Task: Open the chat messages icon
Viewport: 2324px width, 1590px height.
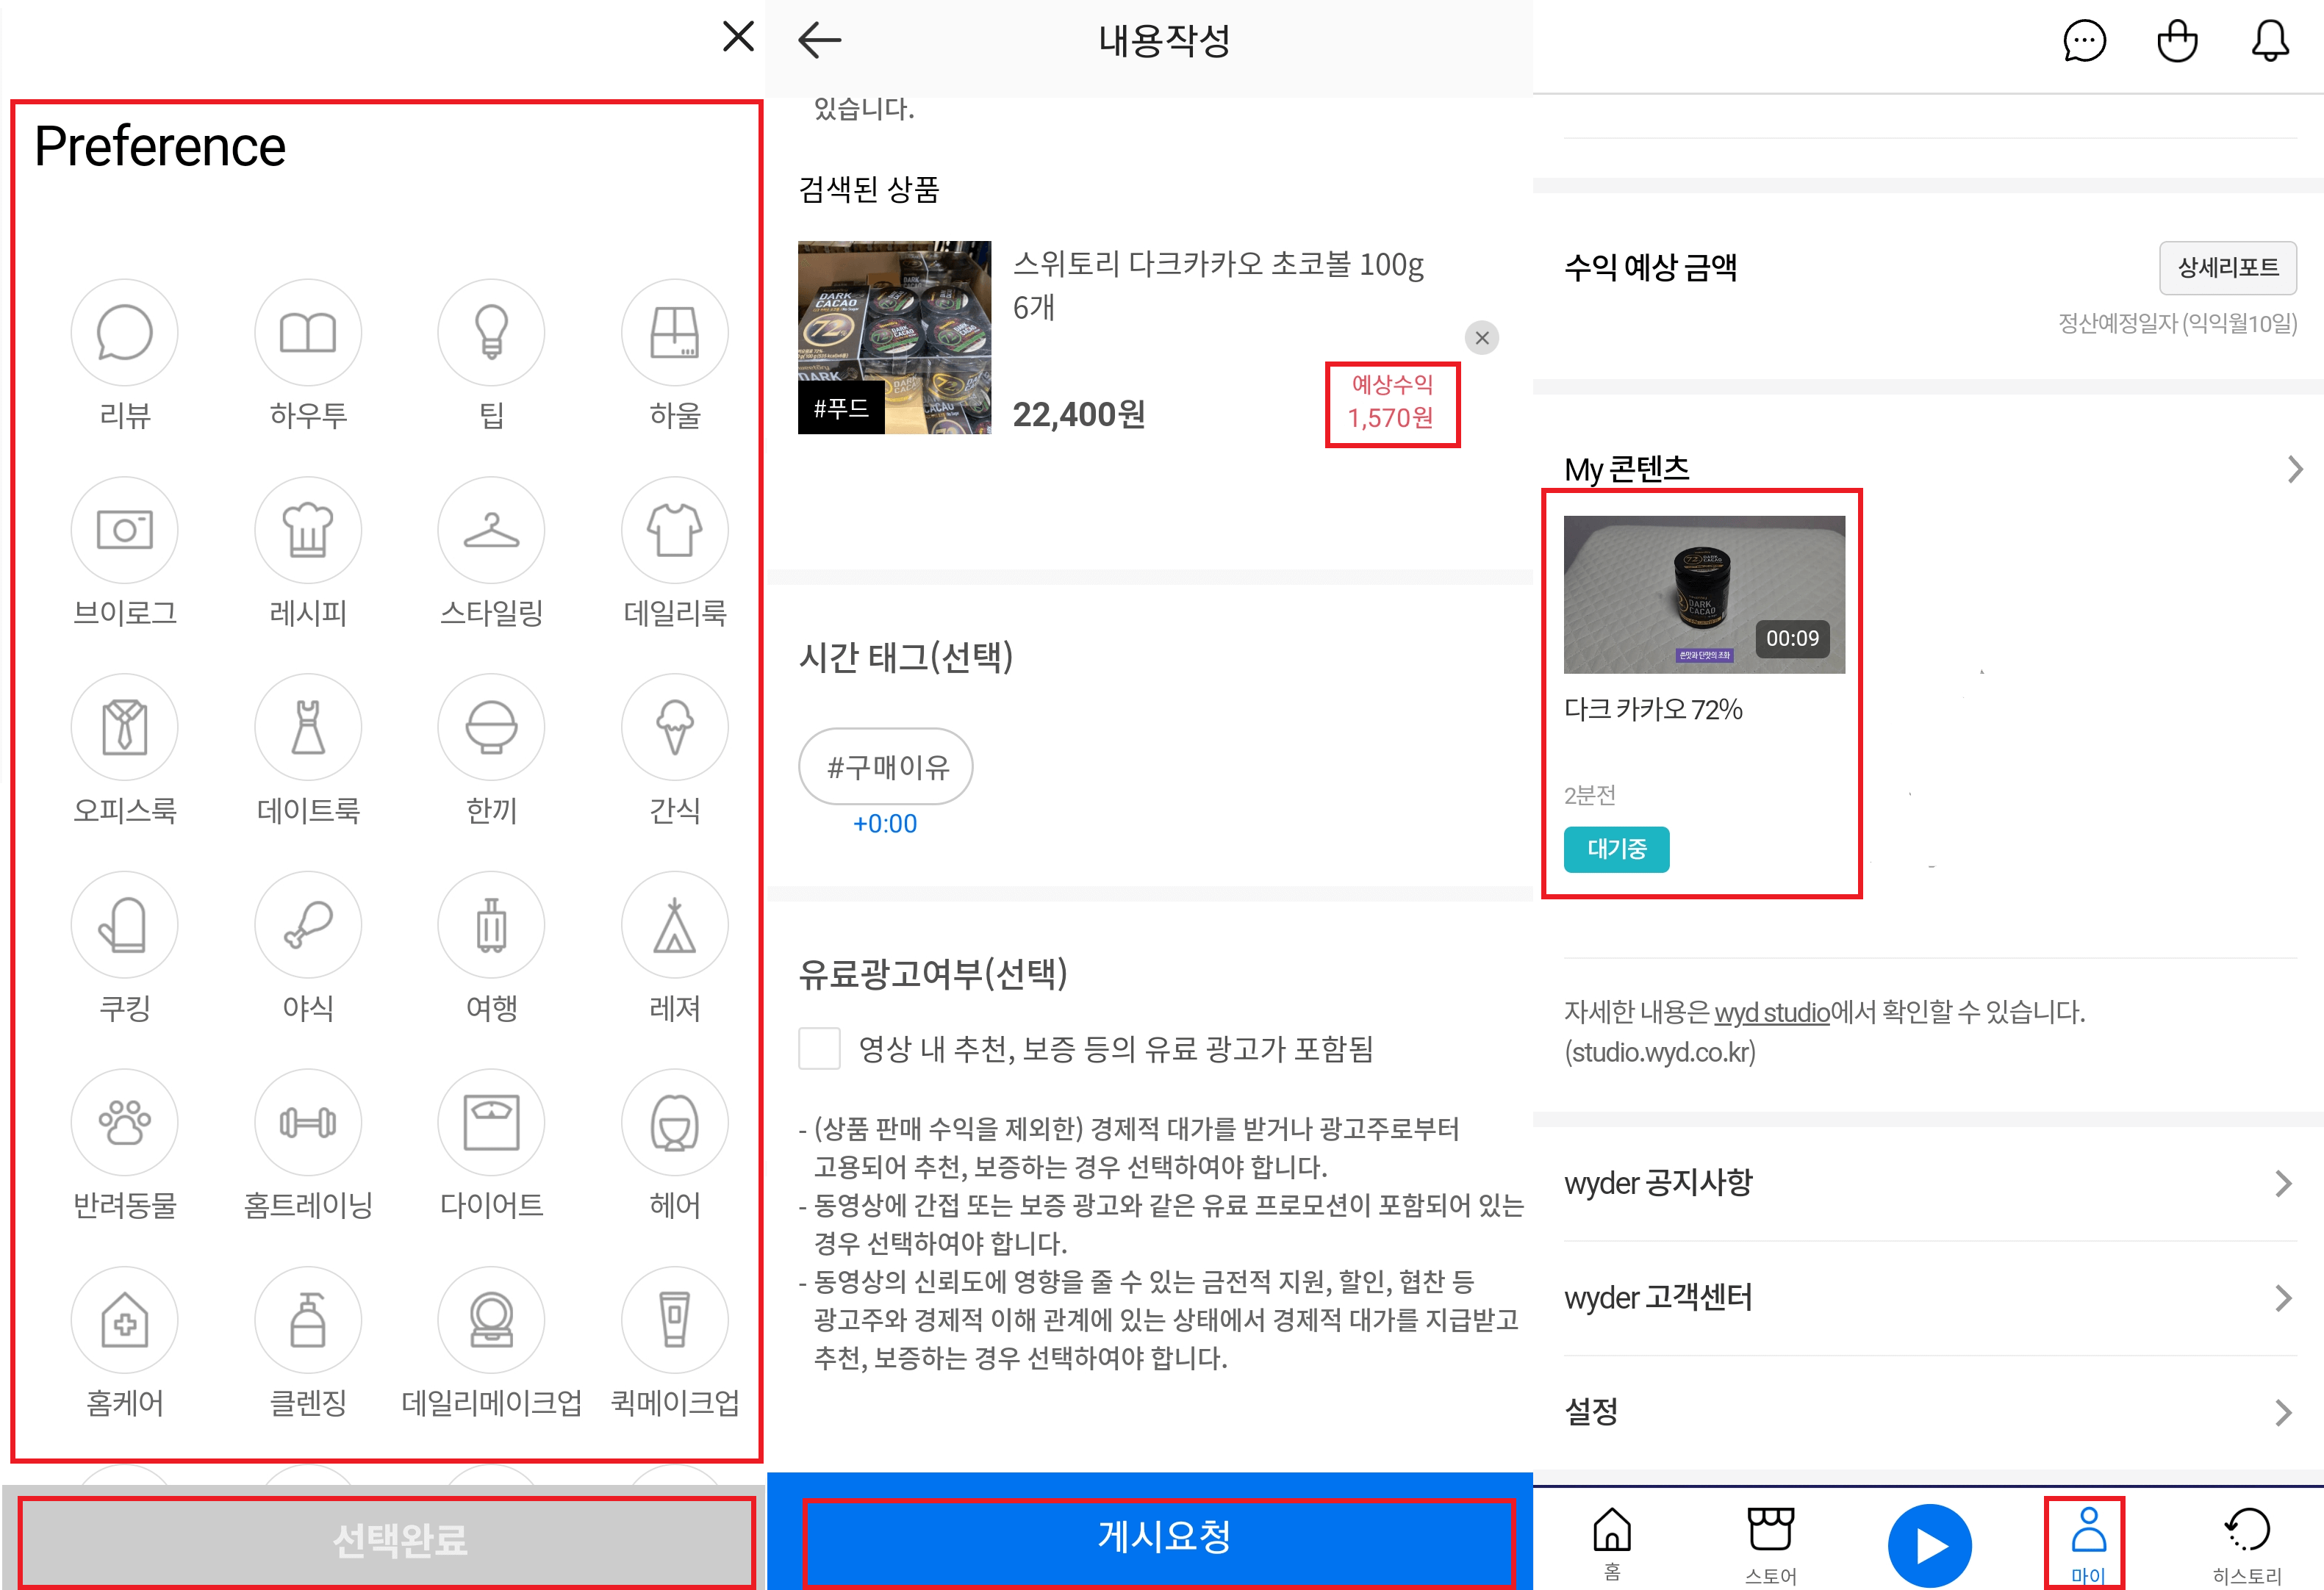Action: click(x=2084, y=42)
